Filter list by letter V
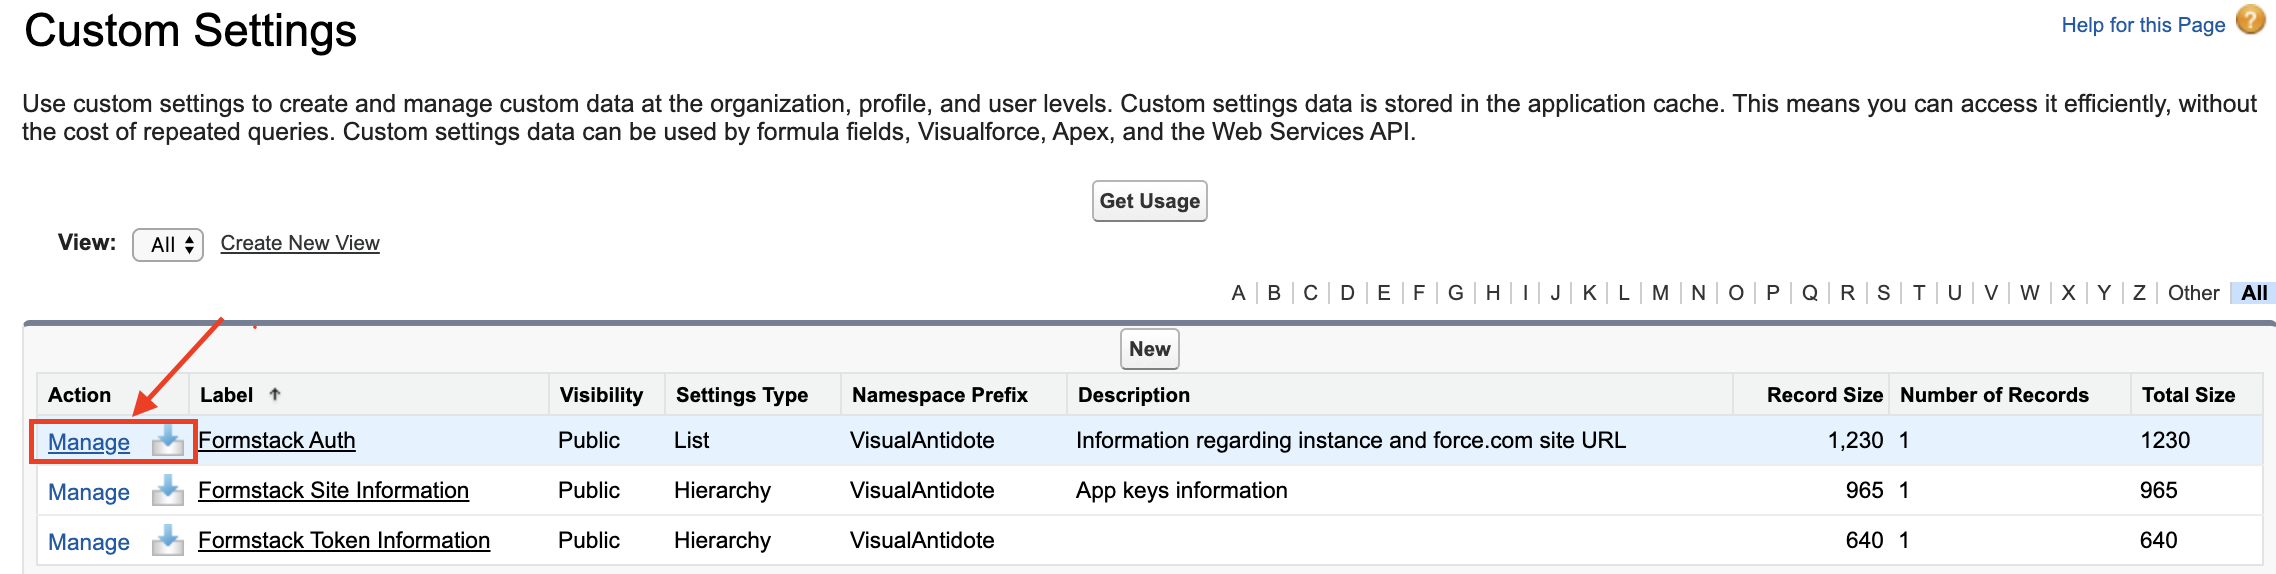 [x=1991, y=293]
